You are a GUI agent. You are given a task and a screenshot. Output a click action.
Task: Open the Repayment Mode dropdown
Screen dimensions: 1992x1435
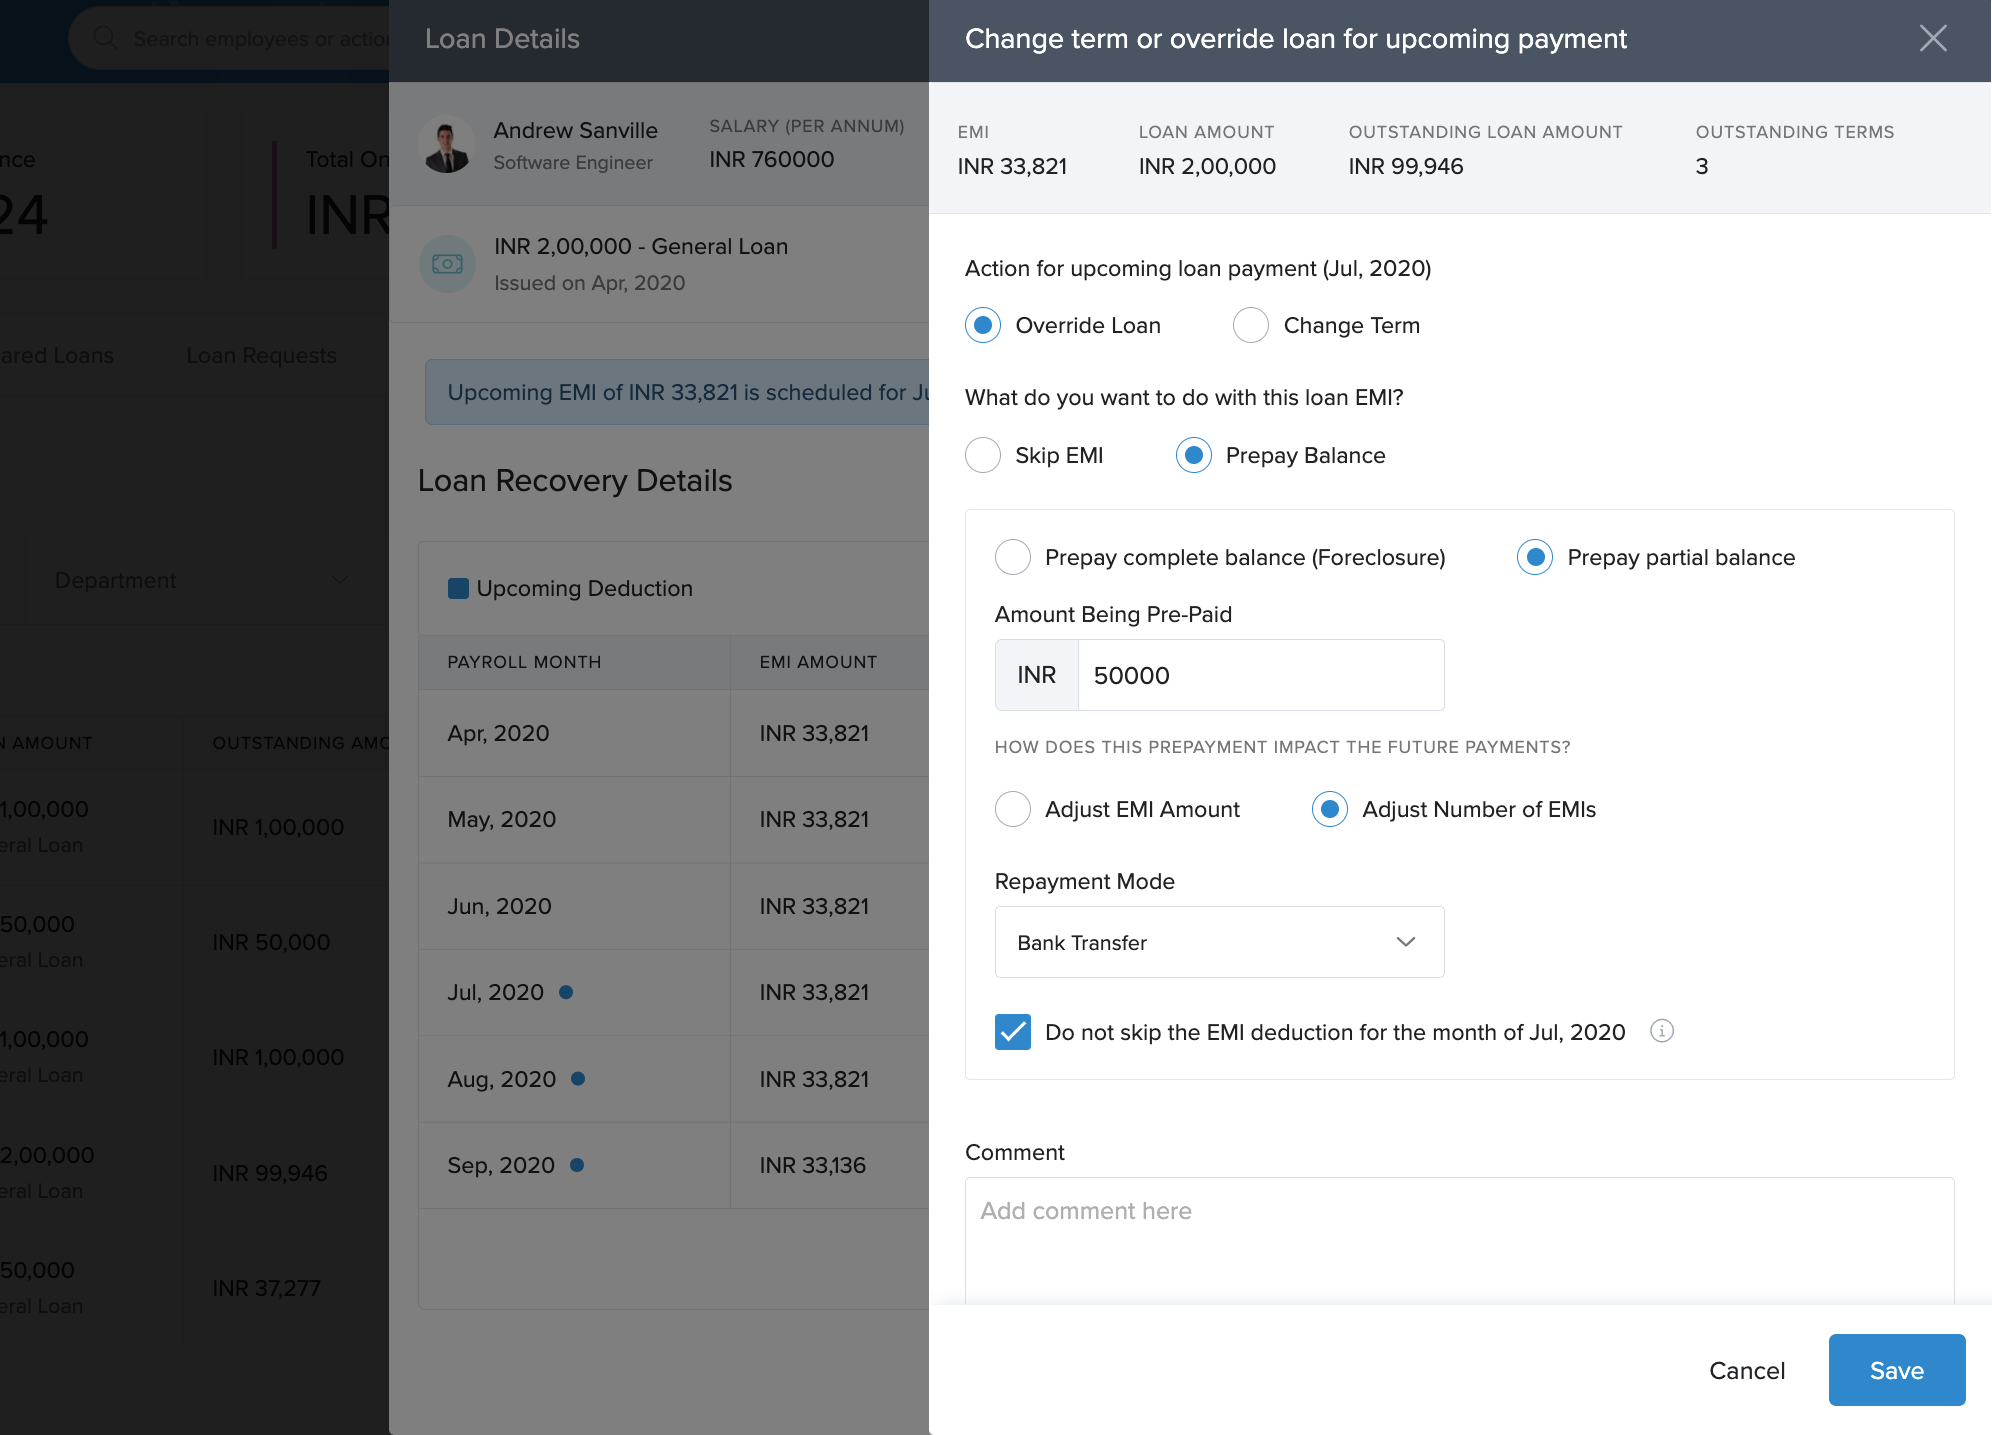pos(1219,942)
